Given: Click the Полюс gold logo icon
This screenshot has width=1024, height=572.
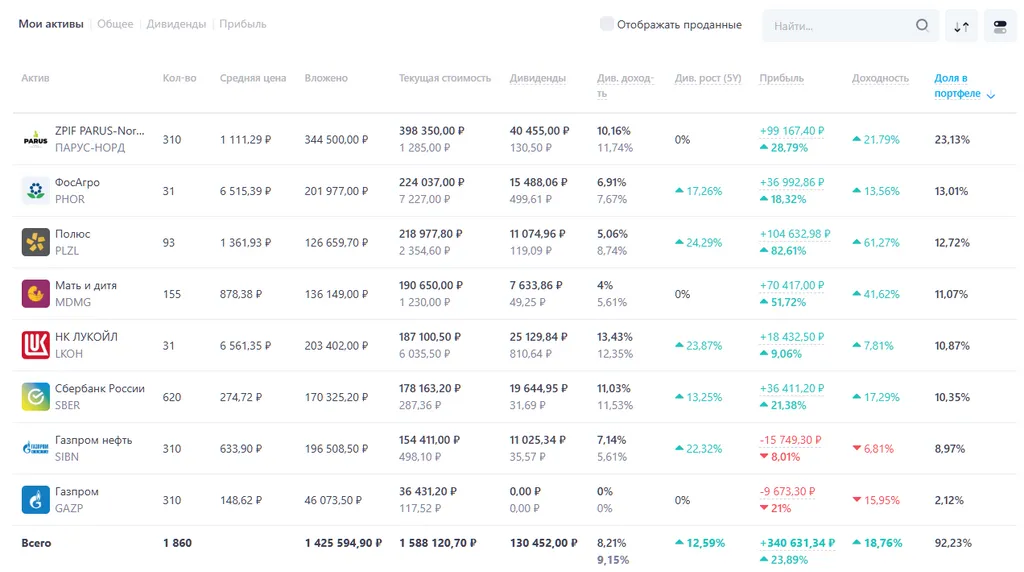Looking at the screenshot, I should pos(35,242).
